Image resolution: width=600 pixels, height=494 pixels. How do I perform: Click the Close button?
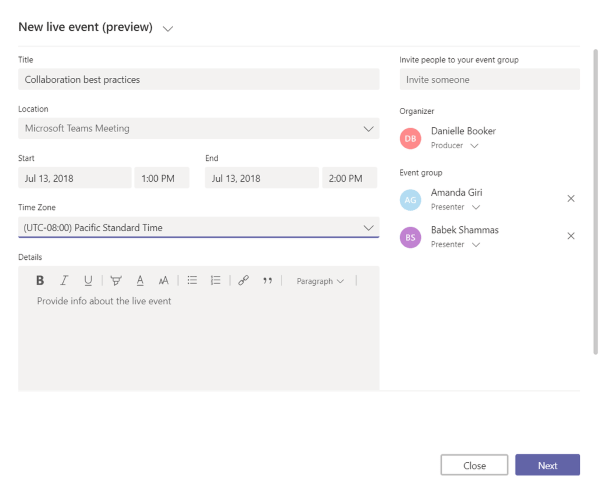tap(474, 465)
